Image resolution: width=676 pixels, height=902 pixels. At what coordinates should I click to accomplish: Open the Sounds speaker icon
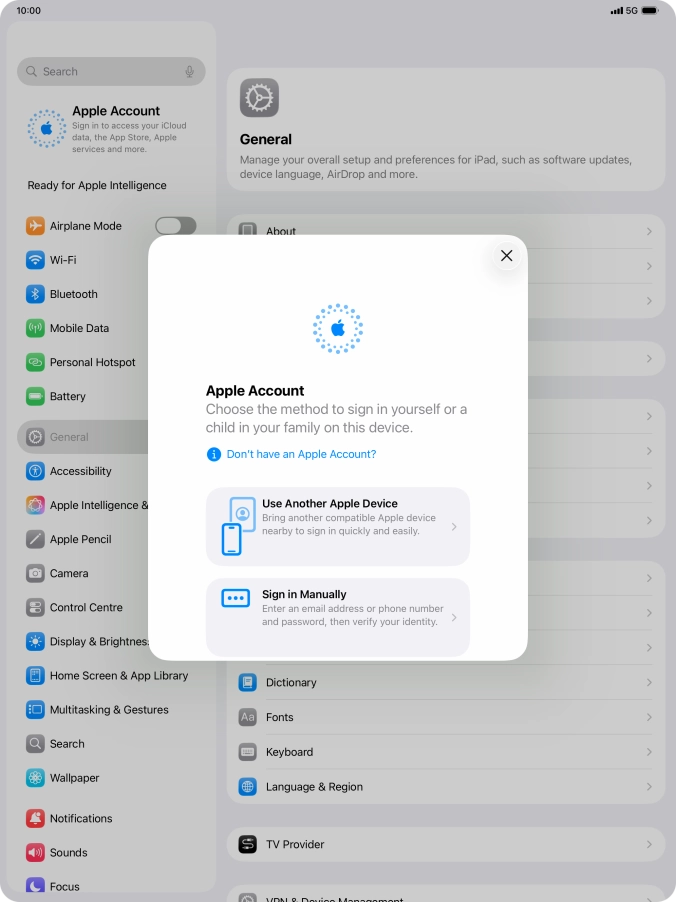(36, 853)
